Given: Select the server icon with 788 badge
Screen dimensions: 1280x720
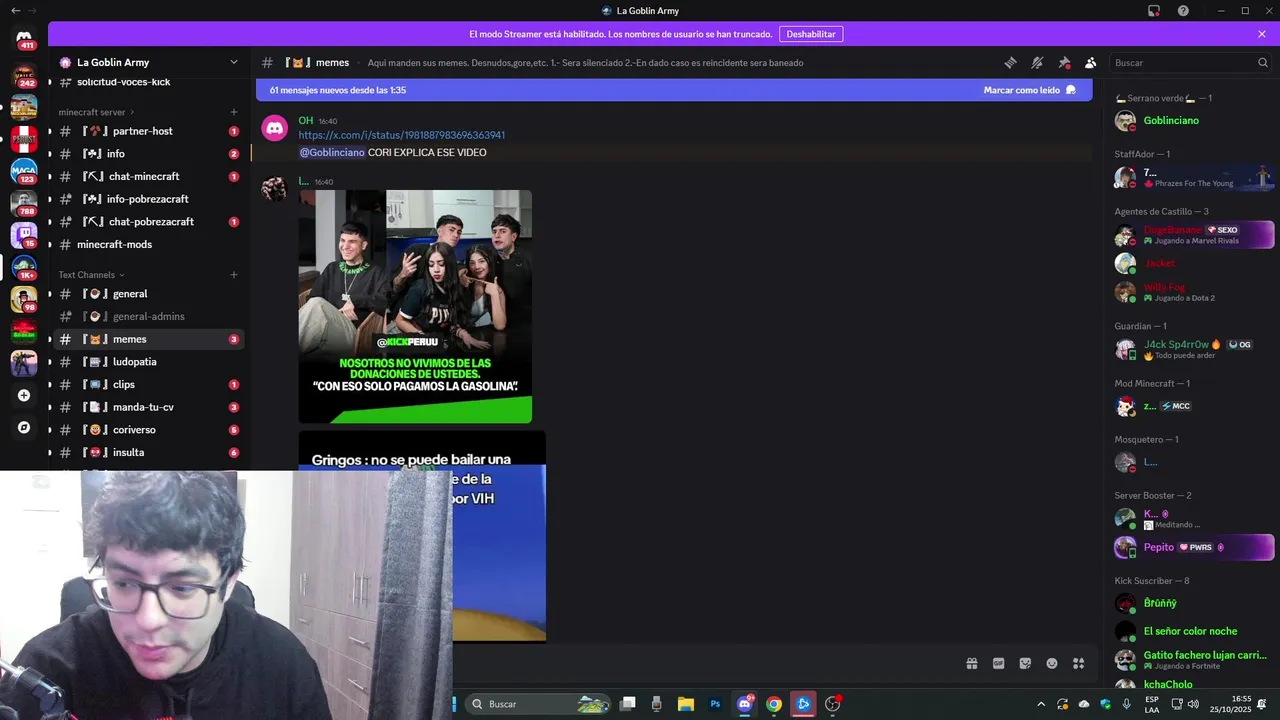Looking at the screenshot, I should pyautogui.click(x=24, y=203).
